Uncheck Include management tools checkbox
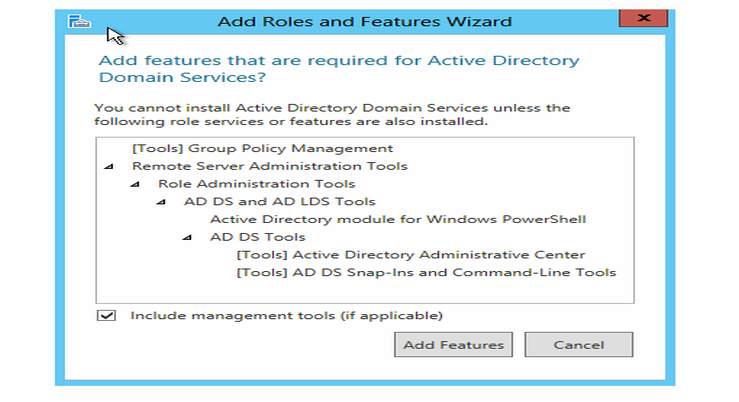Image resolution: width=739 pixels, height=402 pixels. tap(106, 316)
